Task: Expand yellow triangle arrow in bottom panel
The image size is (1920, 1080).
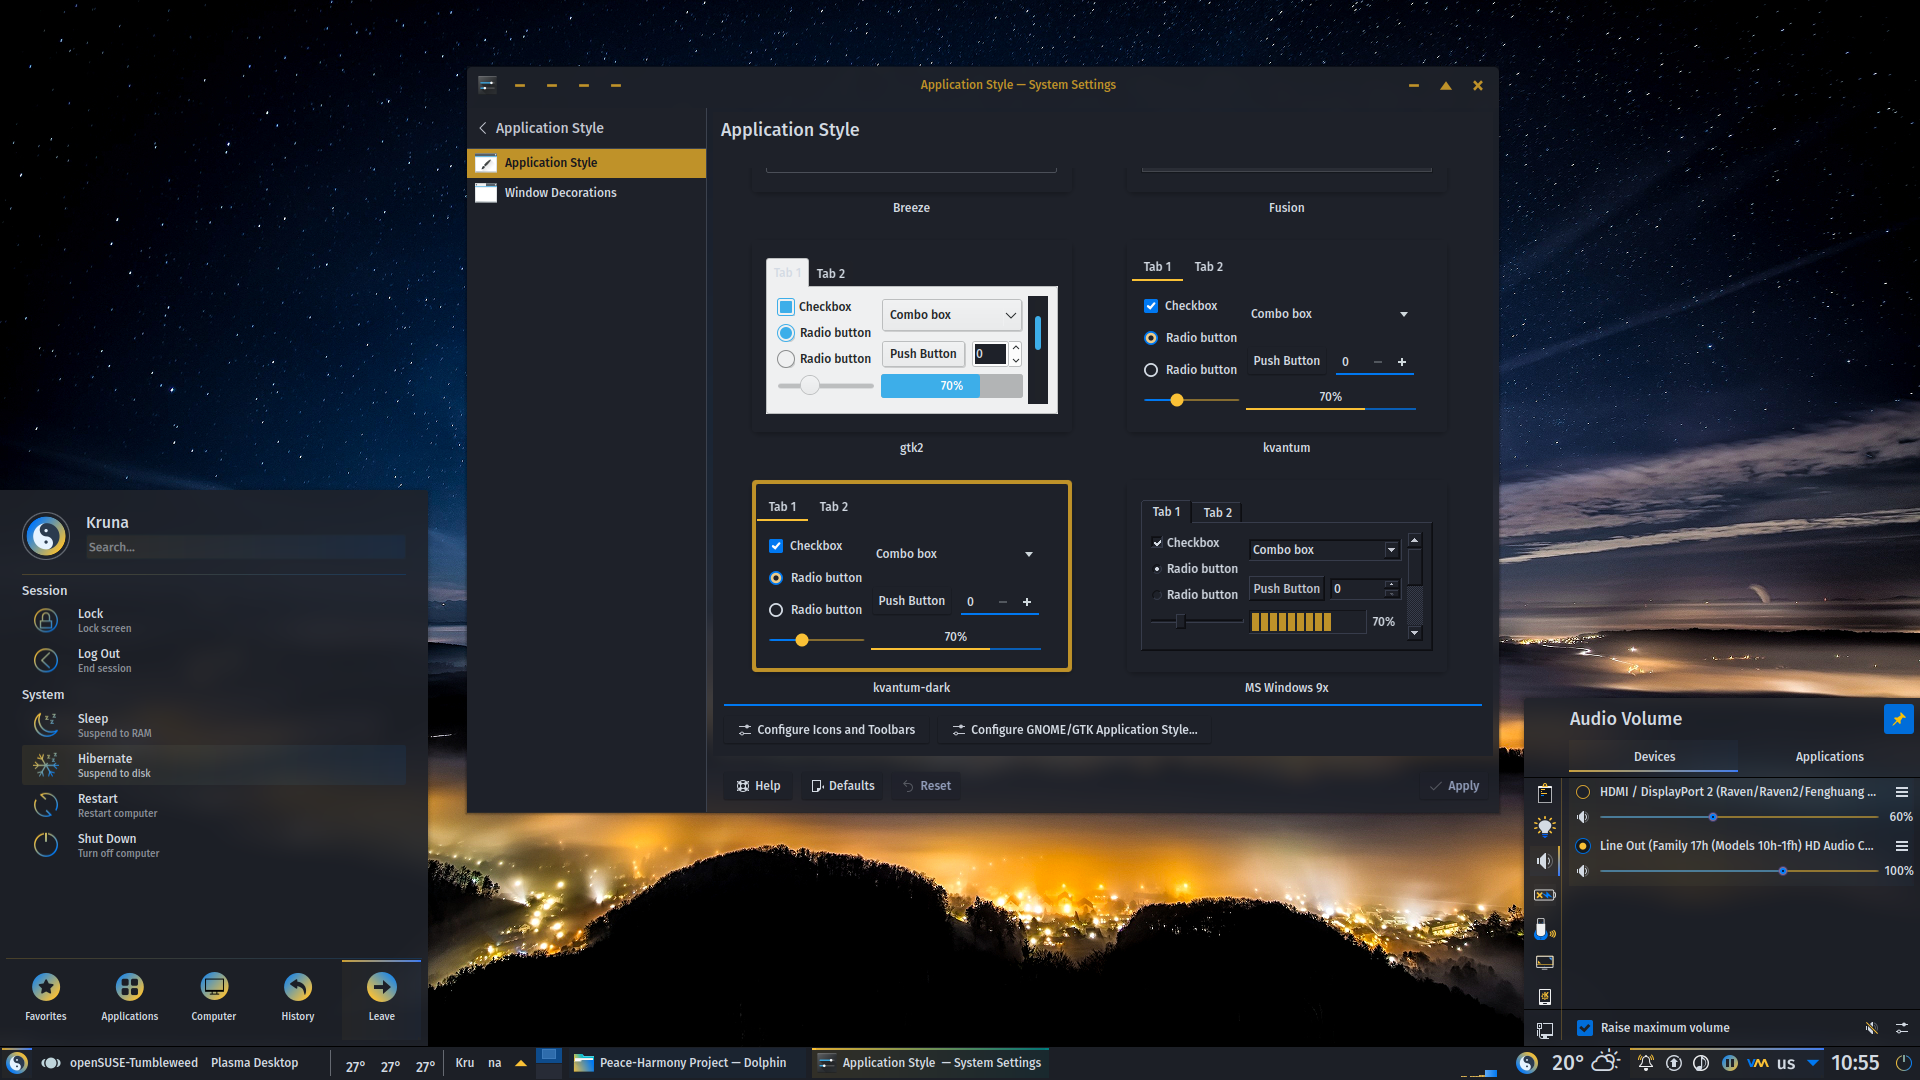Action: [x=521, y=1063]
